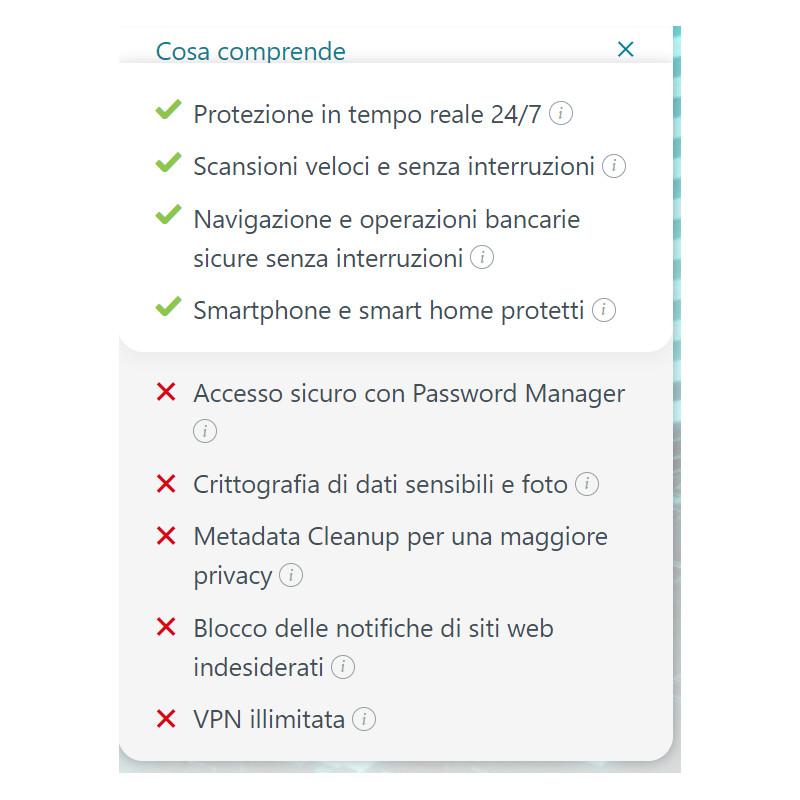
Task: Select the red X next to Crittografia di dati sensibili
Action: (165, 482)
